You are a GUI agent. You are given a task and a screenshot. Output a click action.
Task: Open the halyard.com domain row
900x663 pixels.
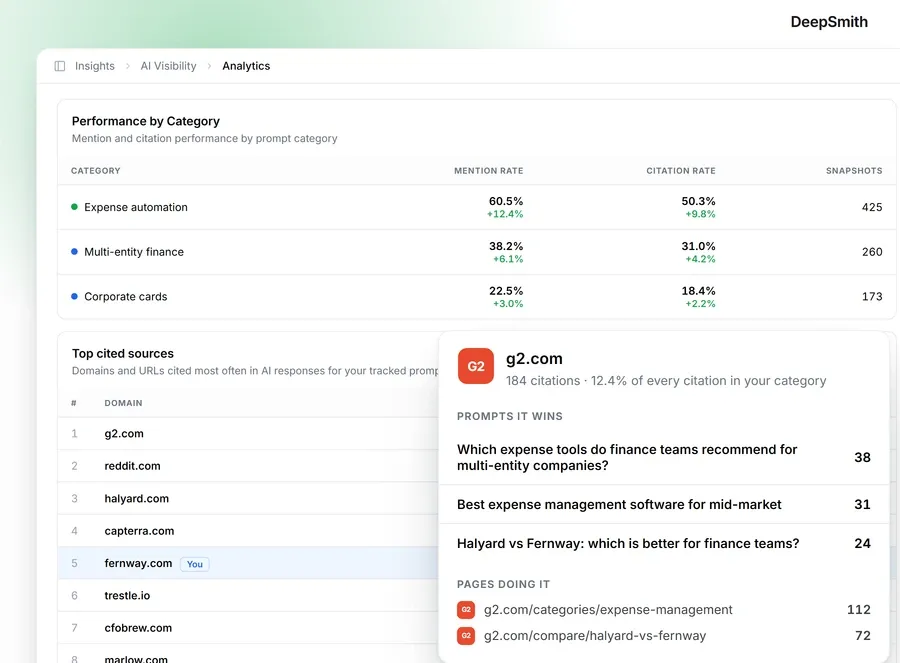248,498
